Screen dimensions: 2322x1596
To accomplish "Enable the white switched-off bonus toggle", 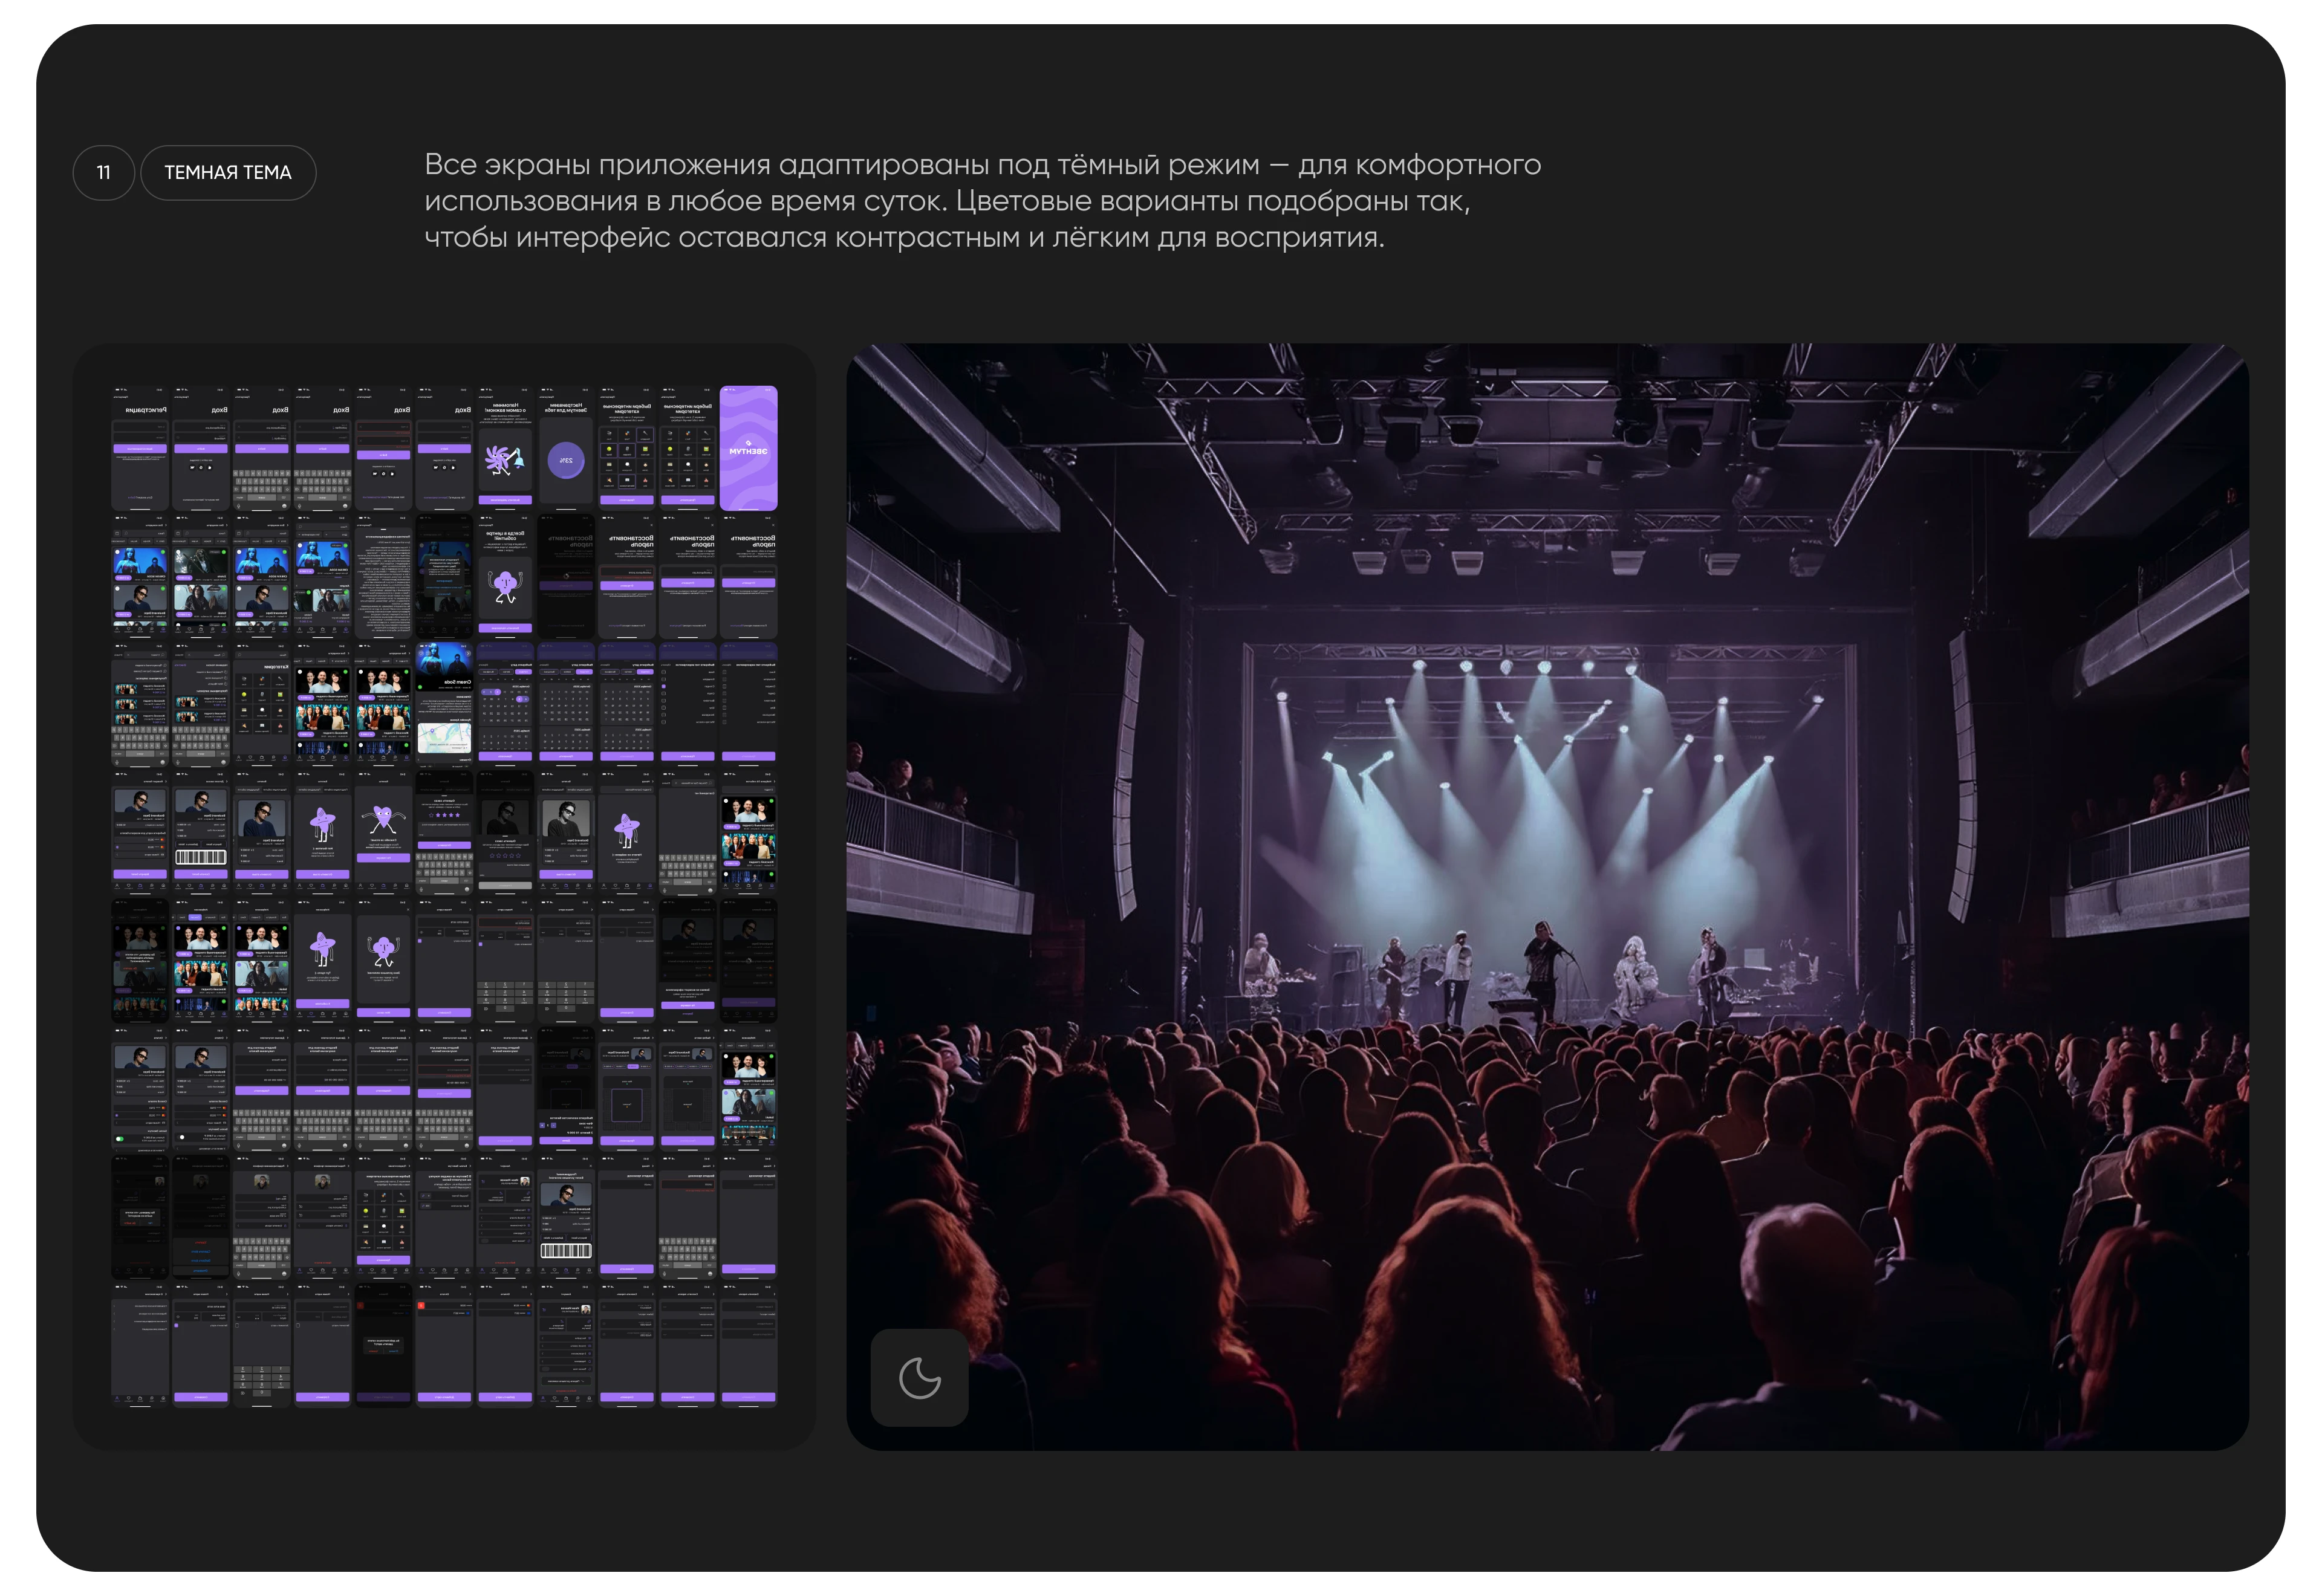I will point(182,1138).
